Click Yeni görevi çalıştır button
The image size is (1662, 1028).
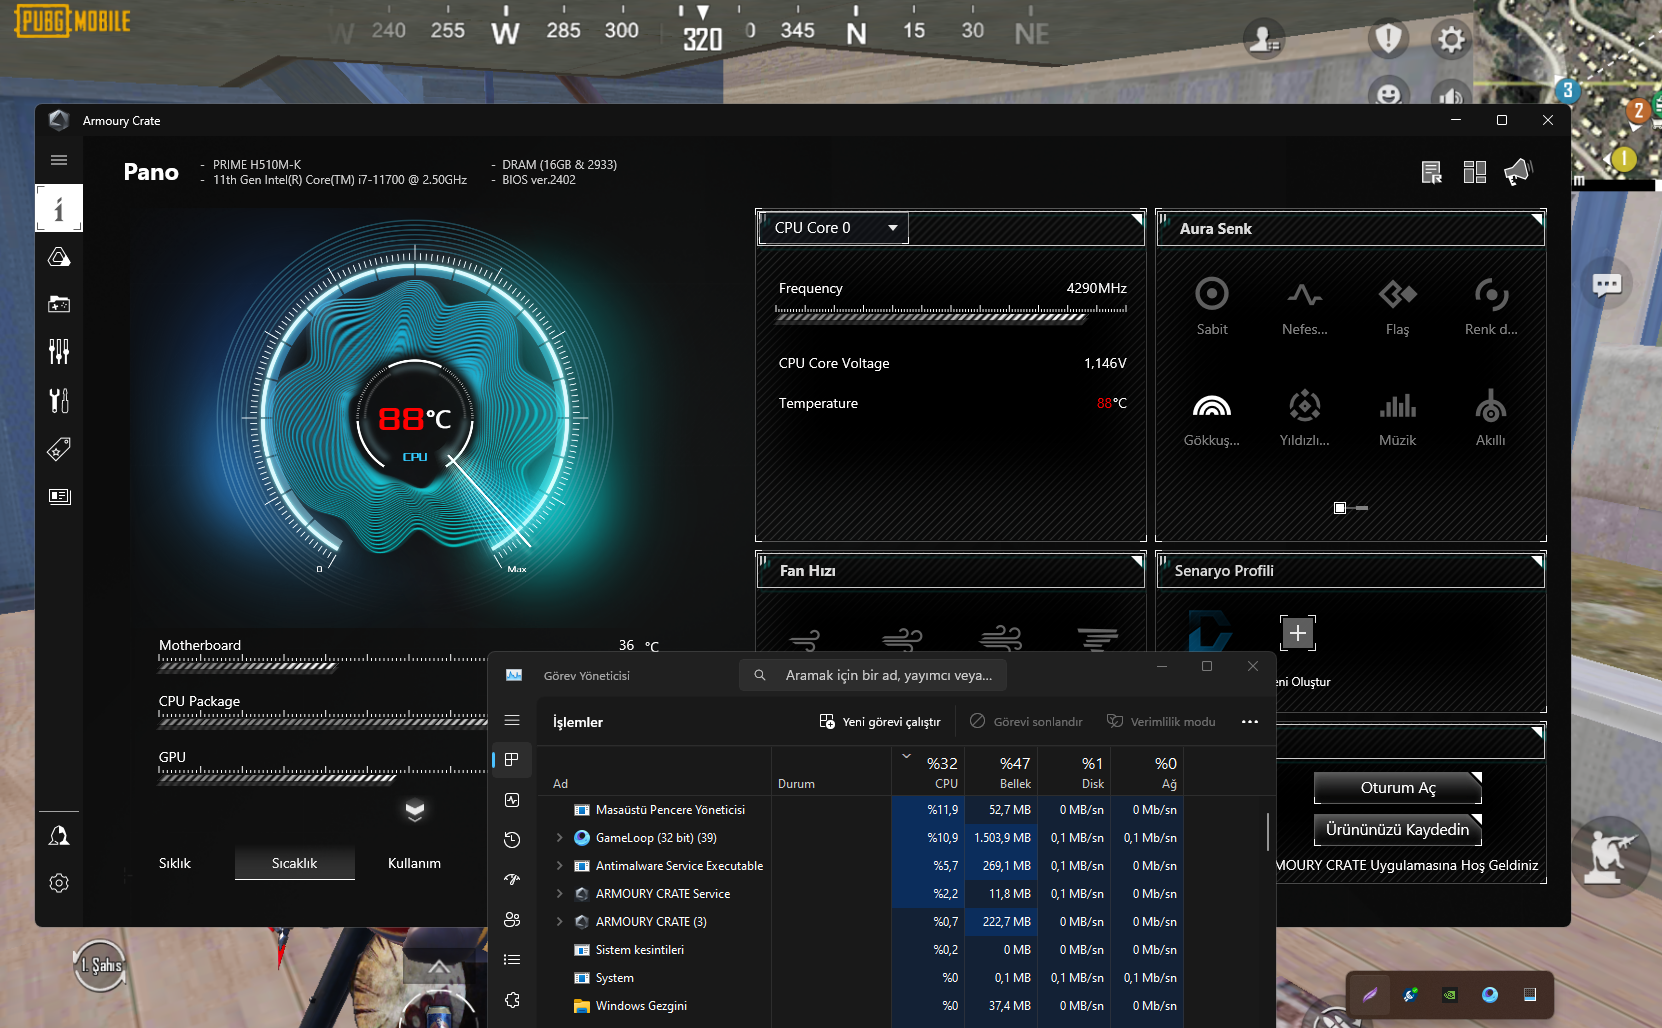pos(880,722)
